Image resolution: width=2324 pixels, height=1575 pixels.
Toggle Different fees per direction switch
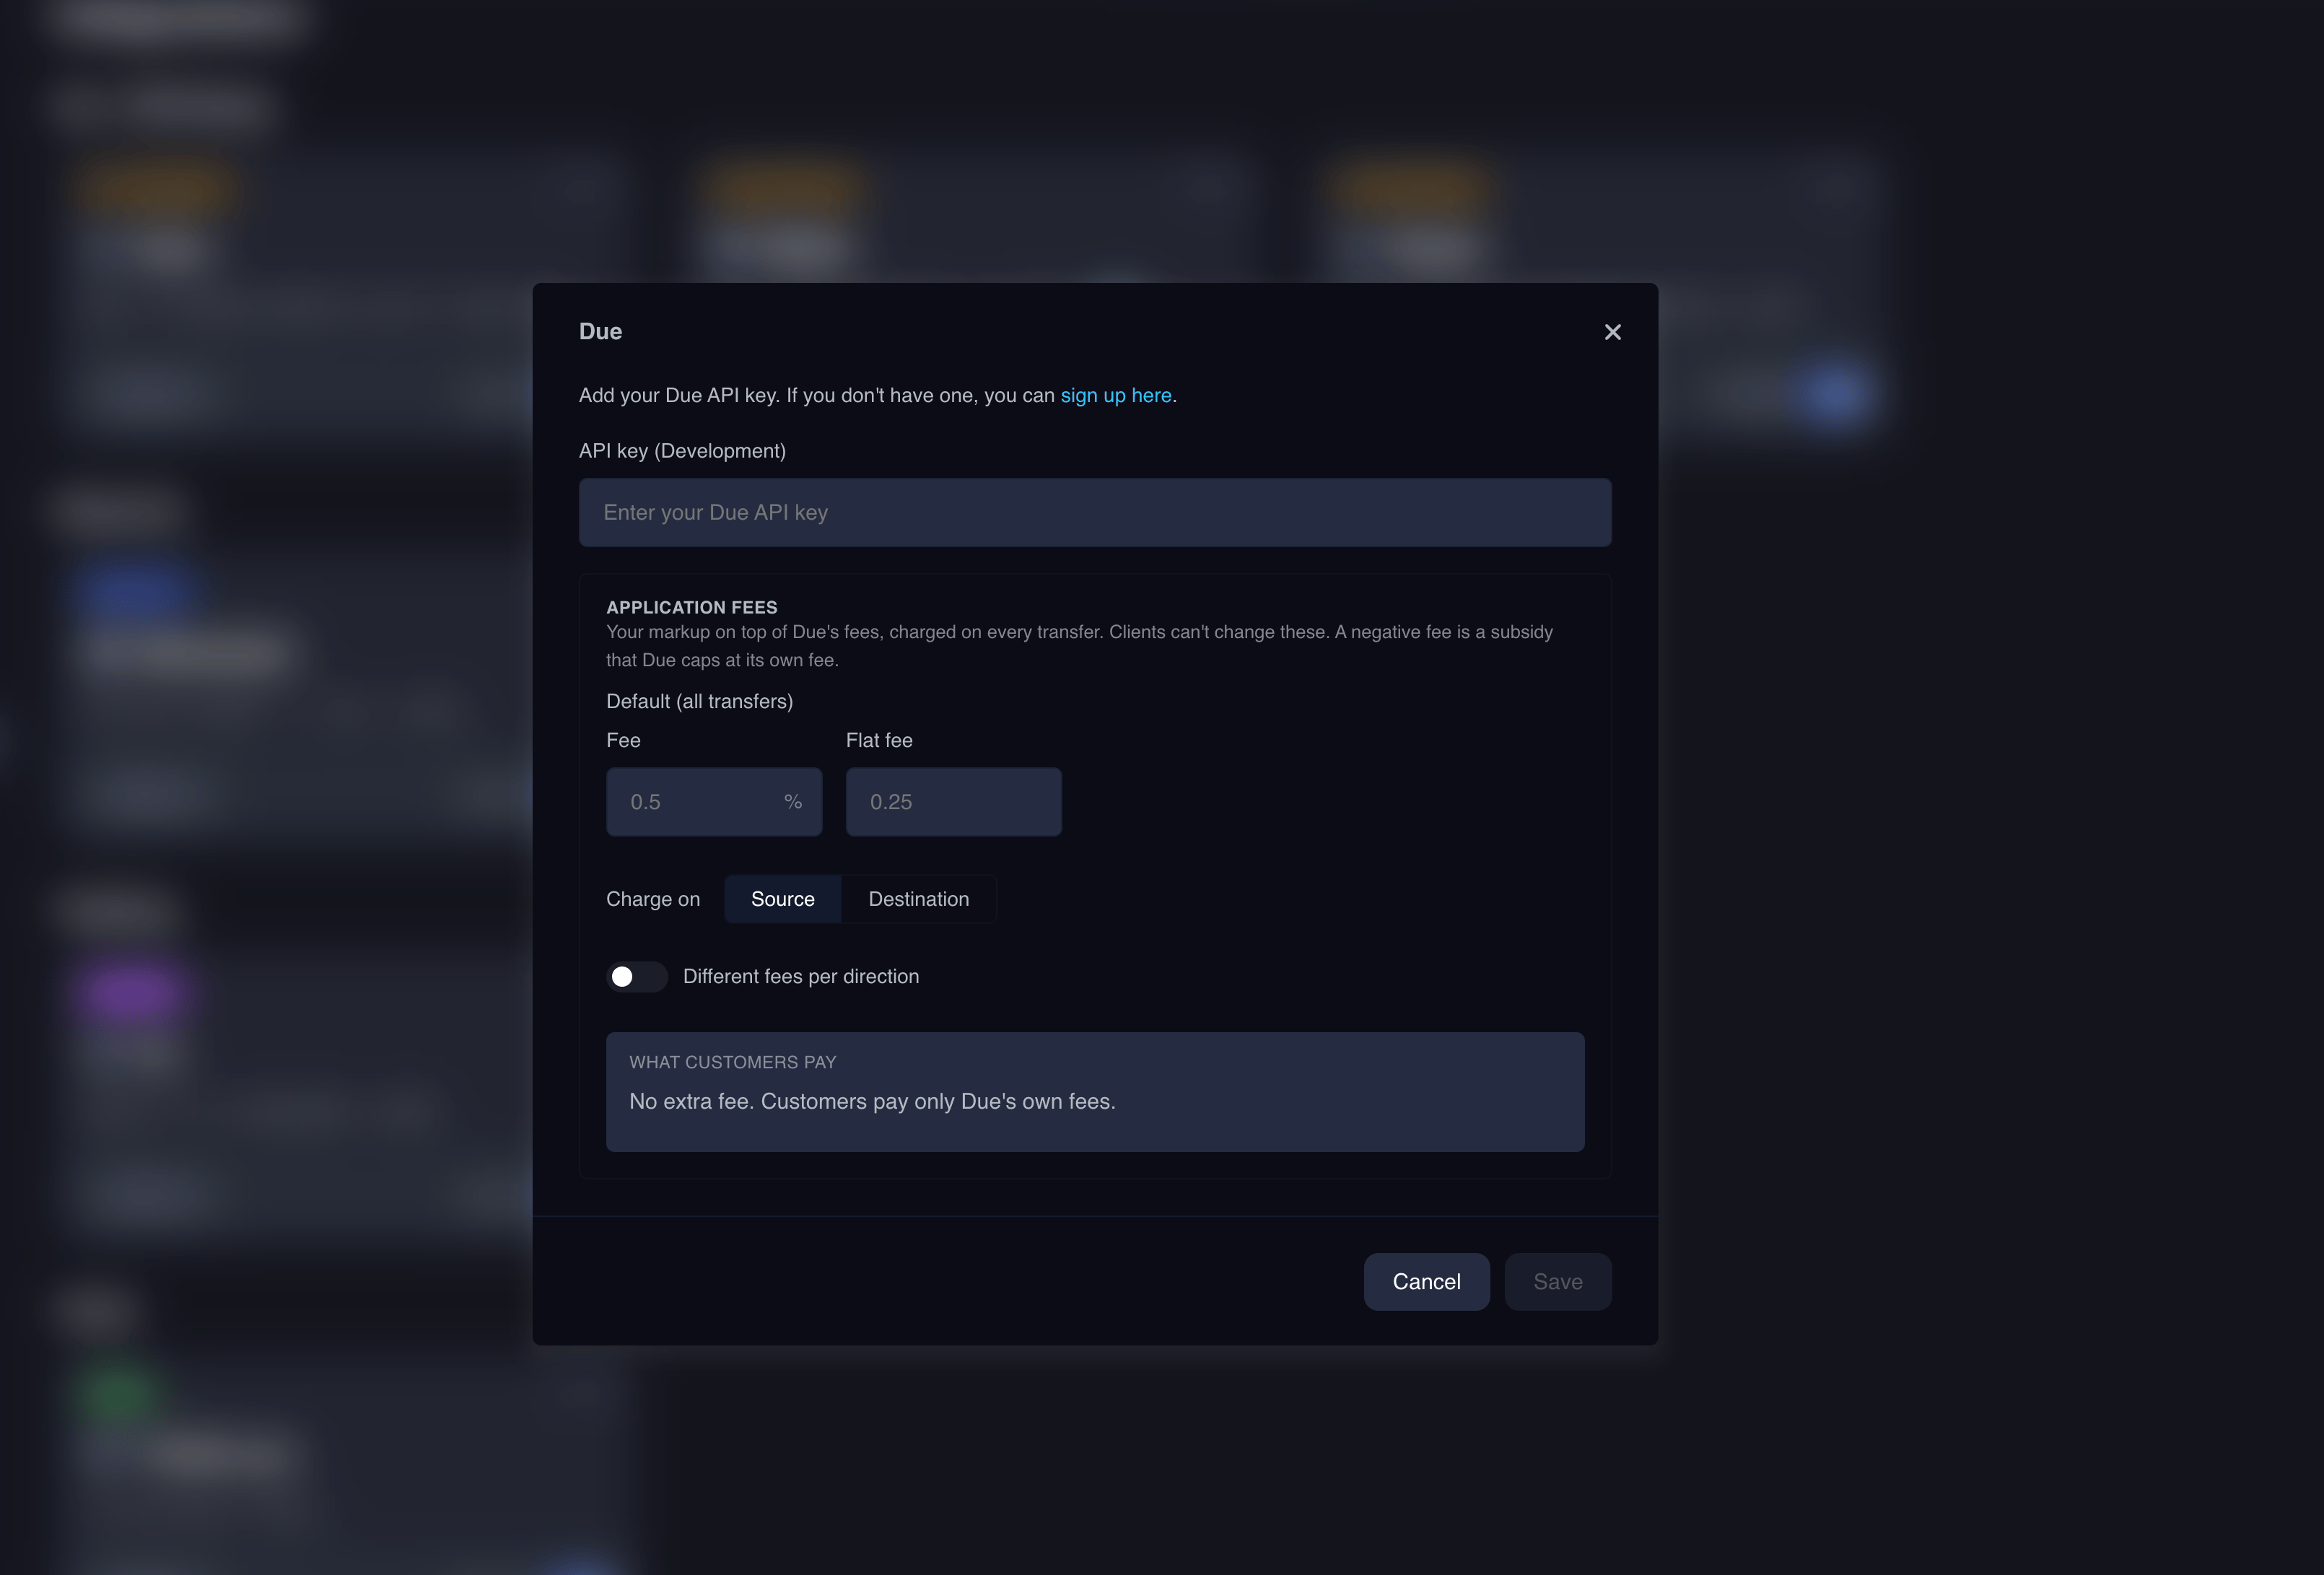click(x=636, y=977)
